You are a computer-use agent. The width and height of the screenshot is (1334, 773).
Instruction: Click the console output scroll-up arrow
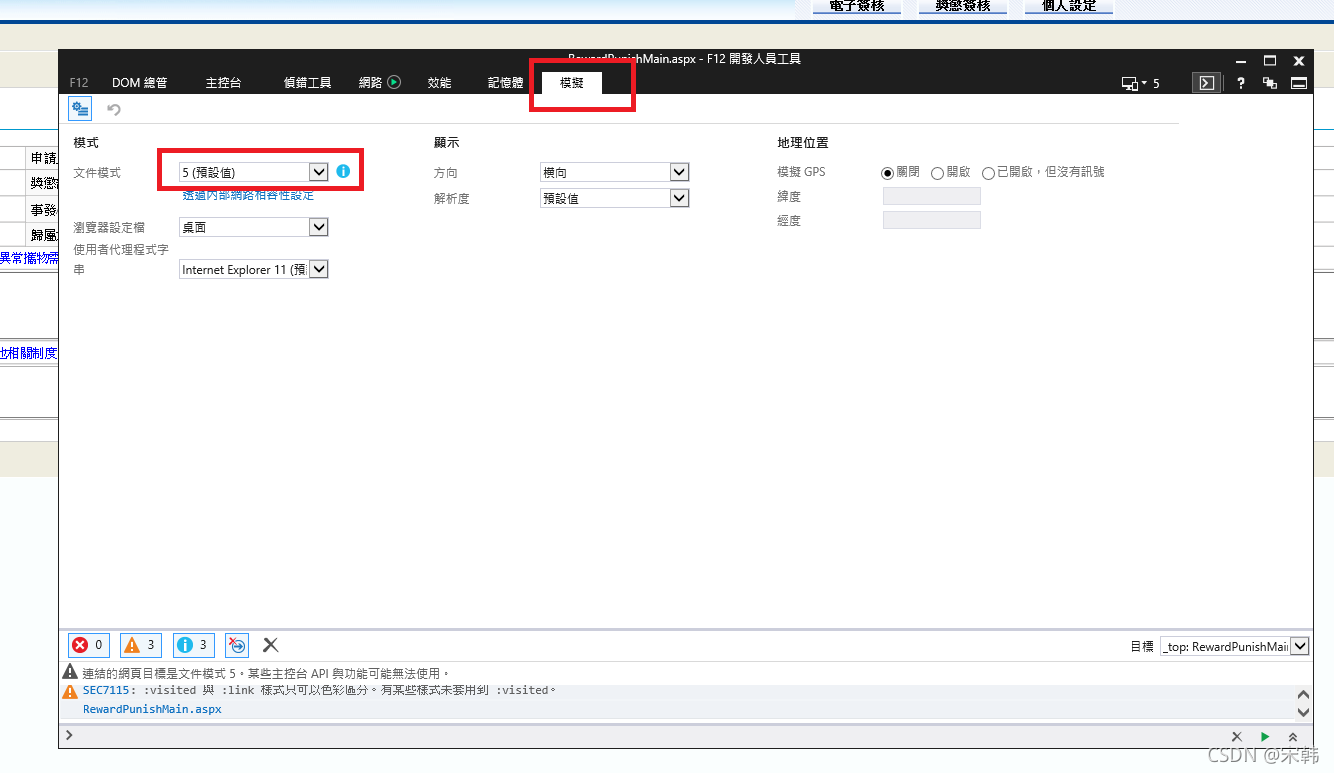pyautogui.click(x=1302, y=695)
